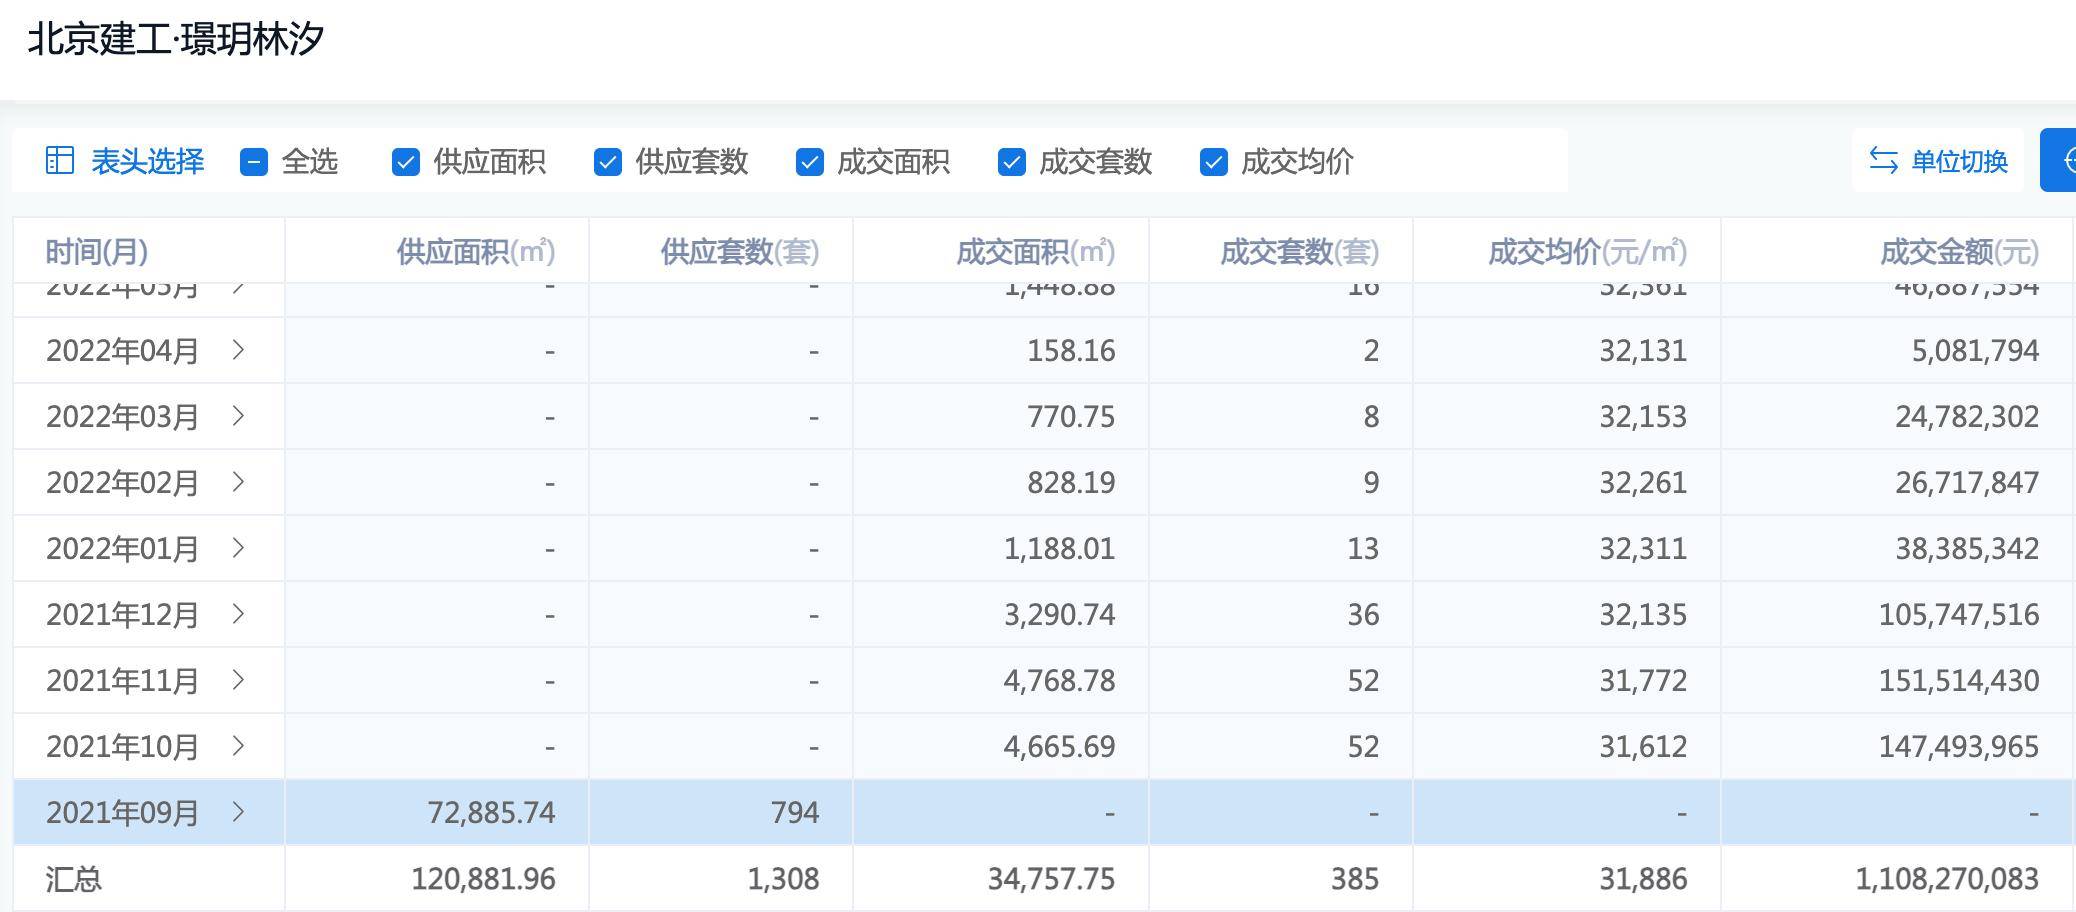The height and width of the screenshot is (912, 2076).
Task: Toggle the 全选 checkbox
Action: pyautogui.click(x=254, y=161)
